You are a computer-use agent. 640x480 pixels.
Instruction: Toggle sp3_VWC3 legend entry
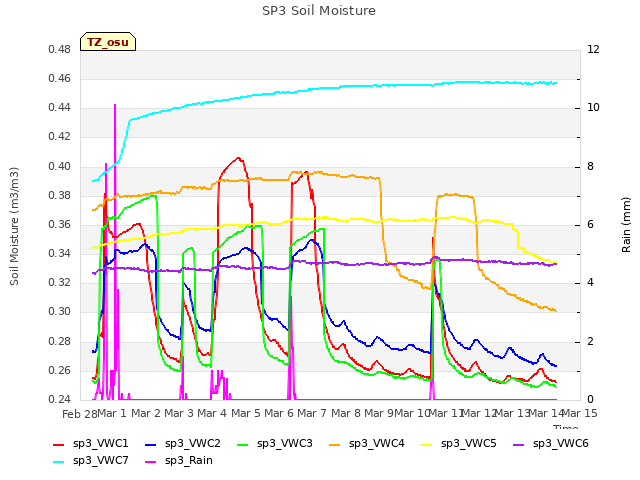(x=275, y=444)
